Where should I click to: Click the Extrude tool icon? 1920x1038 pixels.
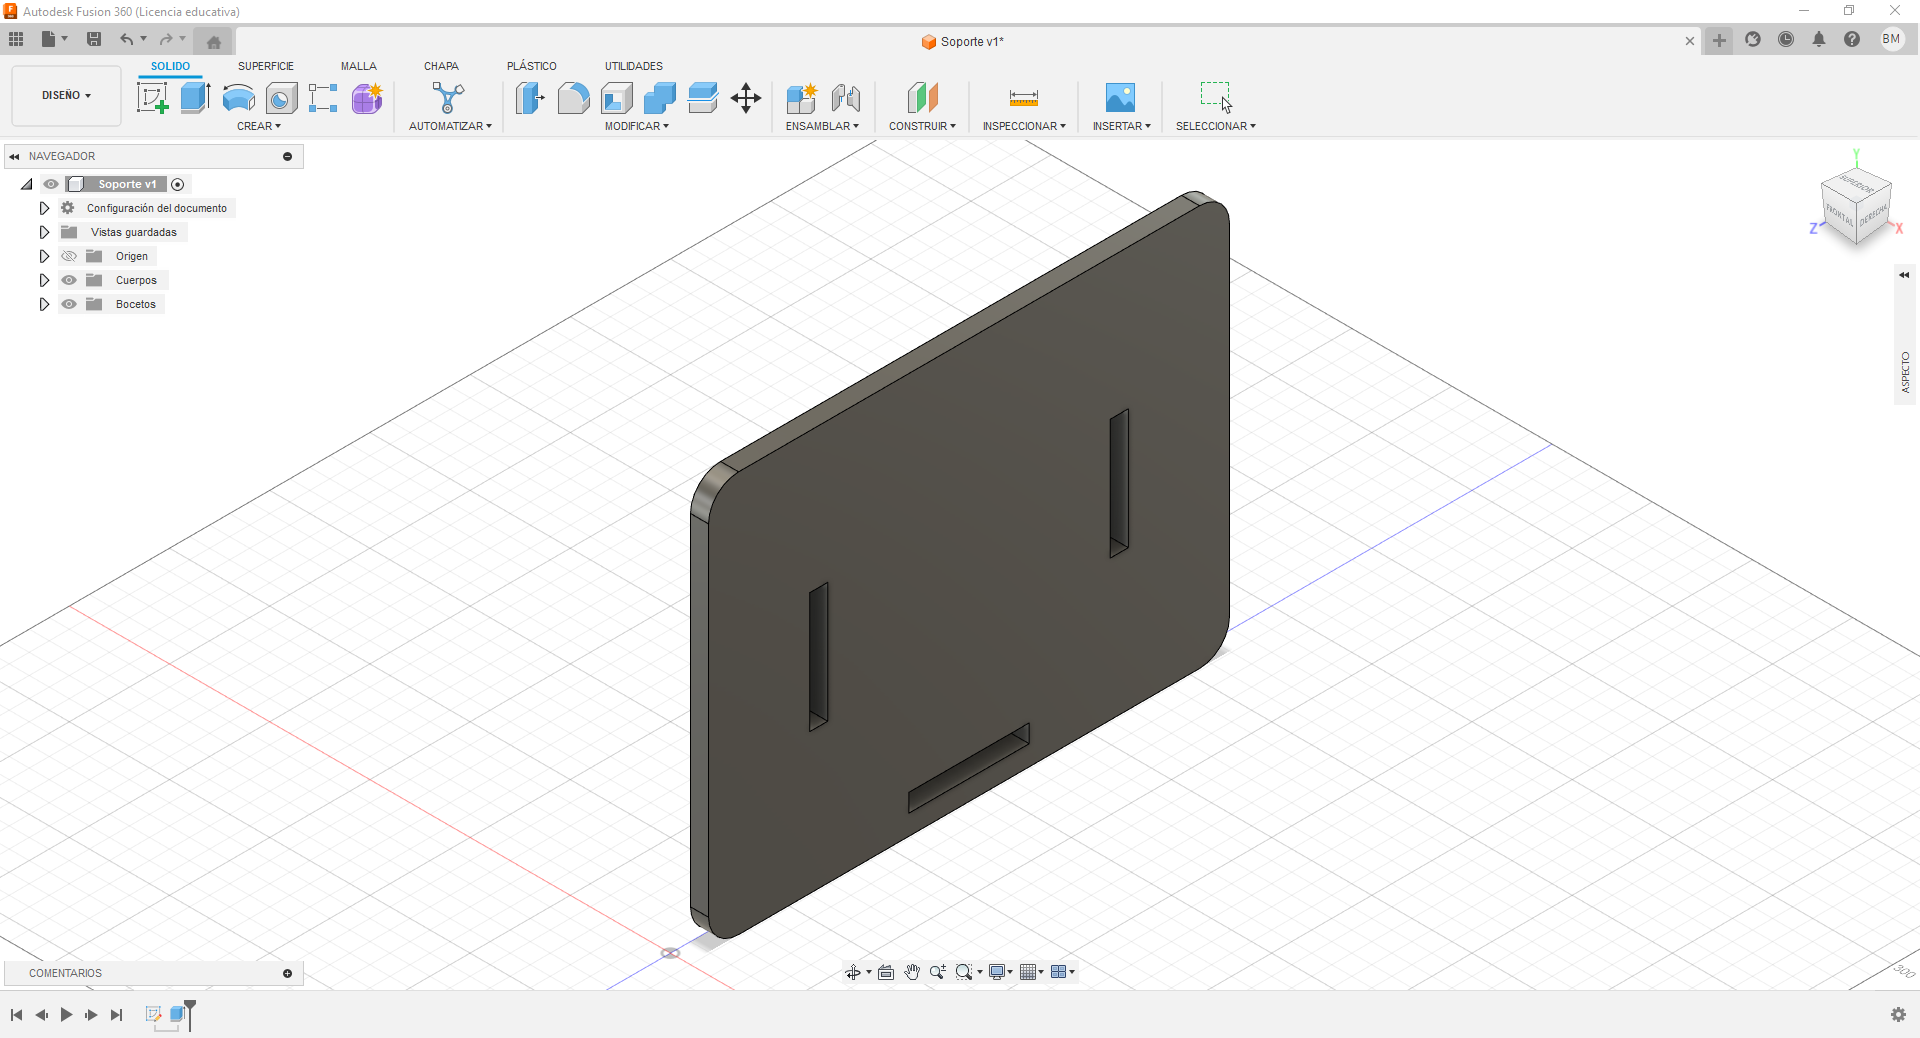coord(195,98)
